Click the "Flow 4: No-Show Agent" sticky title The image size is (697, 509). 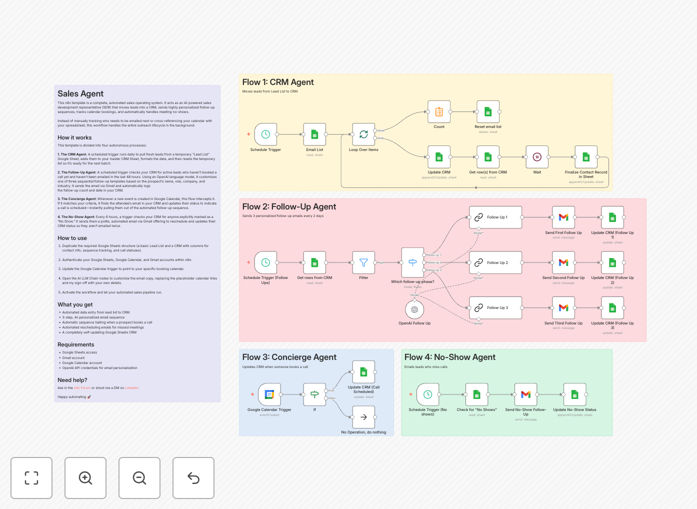pos(450,357)
